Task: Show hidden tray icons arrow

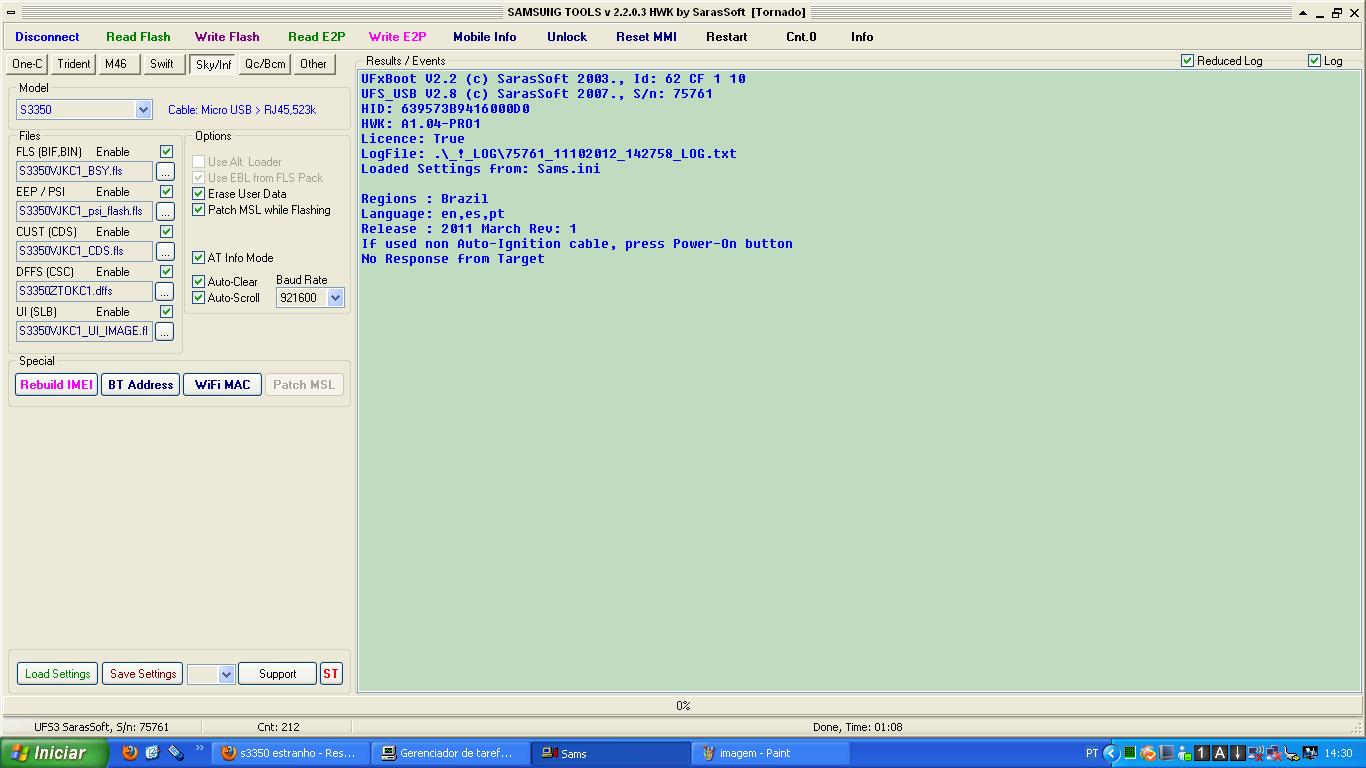Action: [1111, 753]
